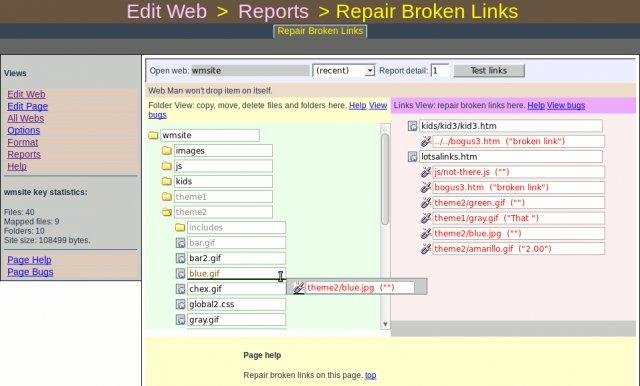Select the Repair Broken Links tab

tap(320, 31)
